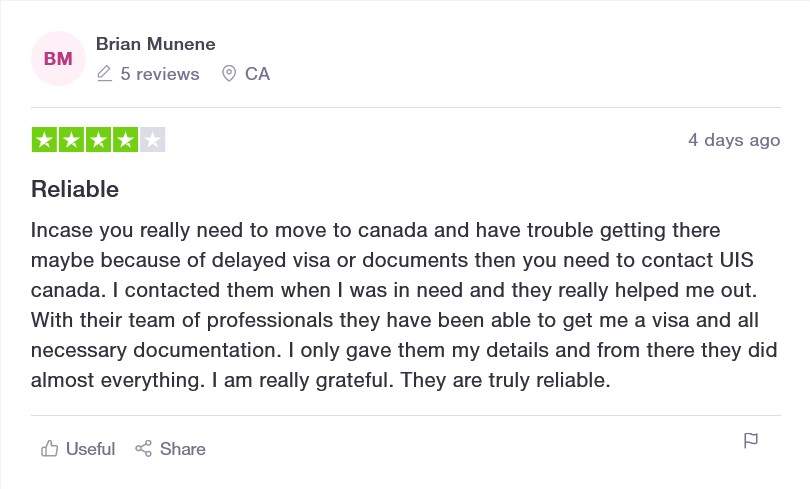Viewport: 810px width, 489px height.
Task: Click the share network icon
Action: pos(144,448)
